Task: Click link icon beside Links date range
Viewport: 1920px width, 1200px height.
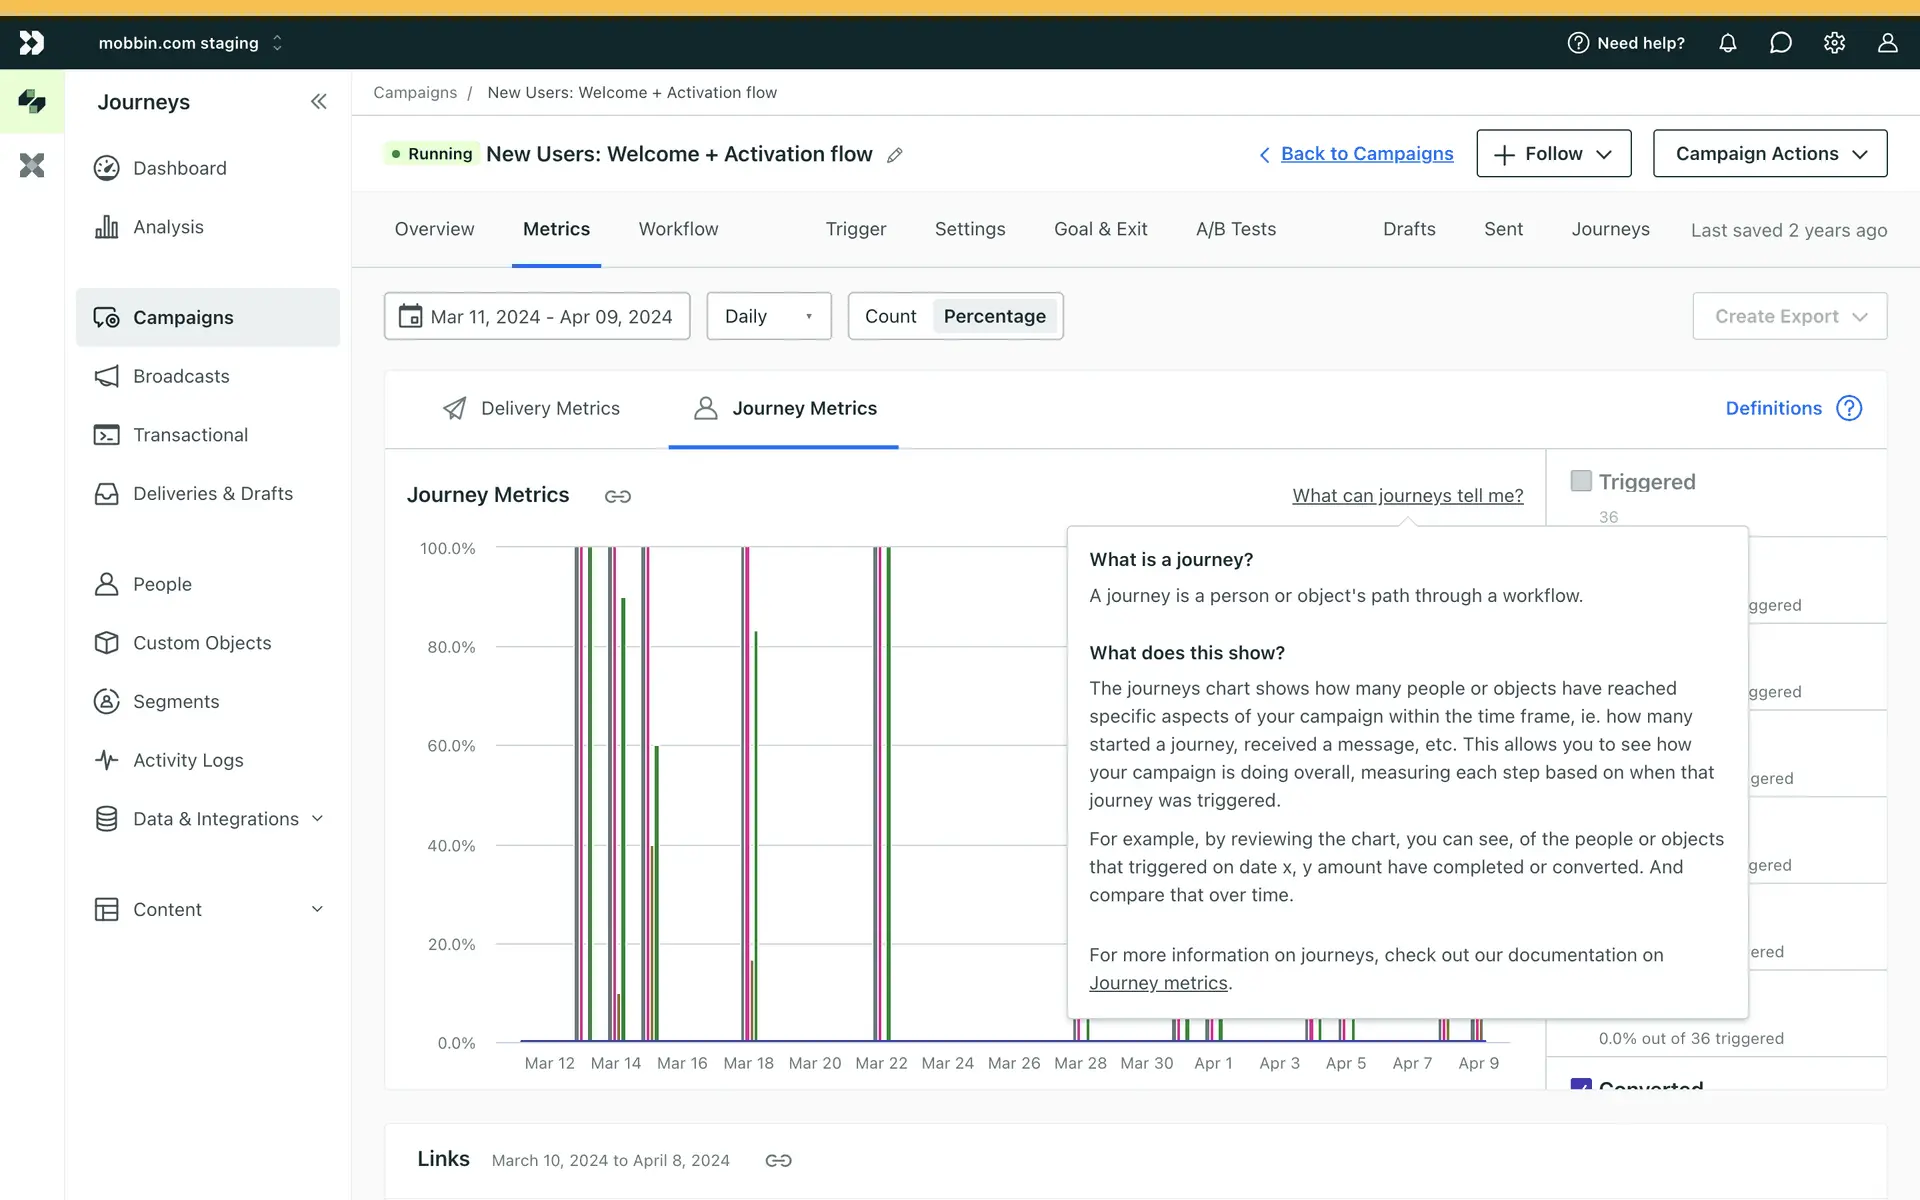Action: click(x=778, y=1160)
